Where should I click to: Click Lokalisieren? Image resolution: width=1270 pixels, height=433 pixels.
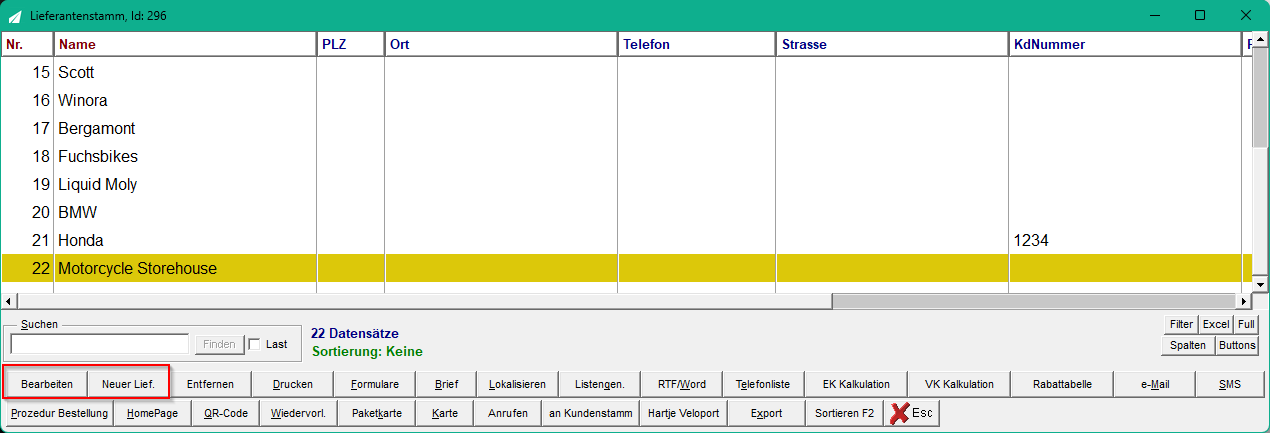pyautogui.click(x=518, y=384)
